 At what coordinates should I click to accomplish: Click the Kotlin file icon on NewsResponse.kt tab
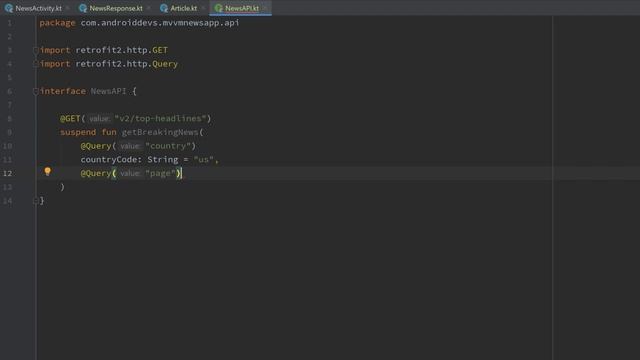click(x=83, y=8)
